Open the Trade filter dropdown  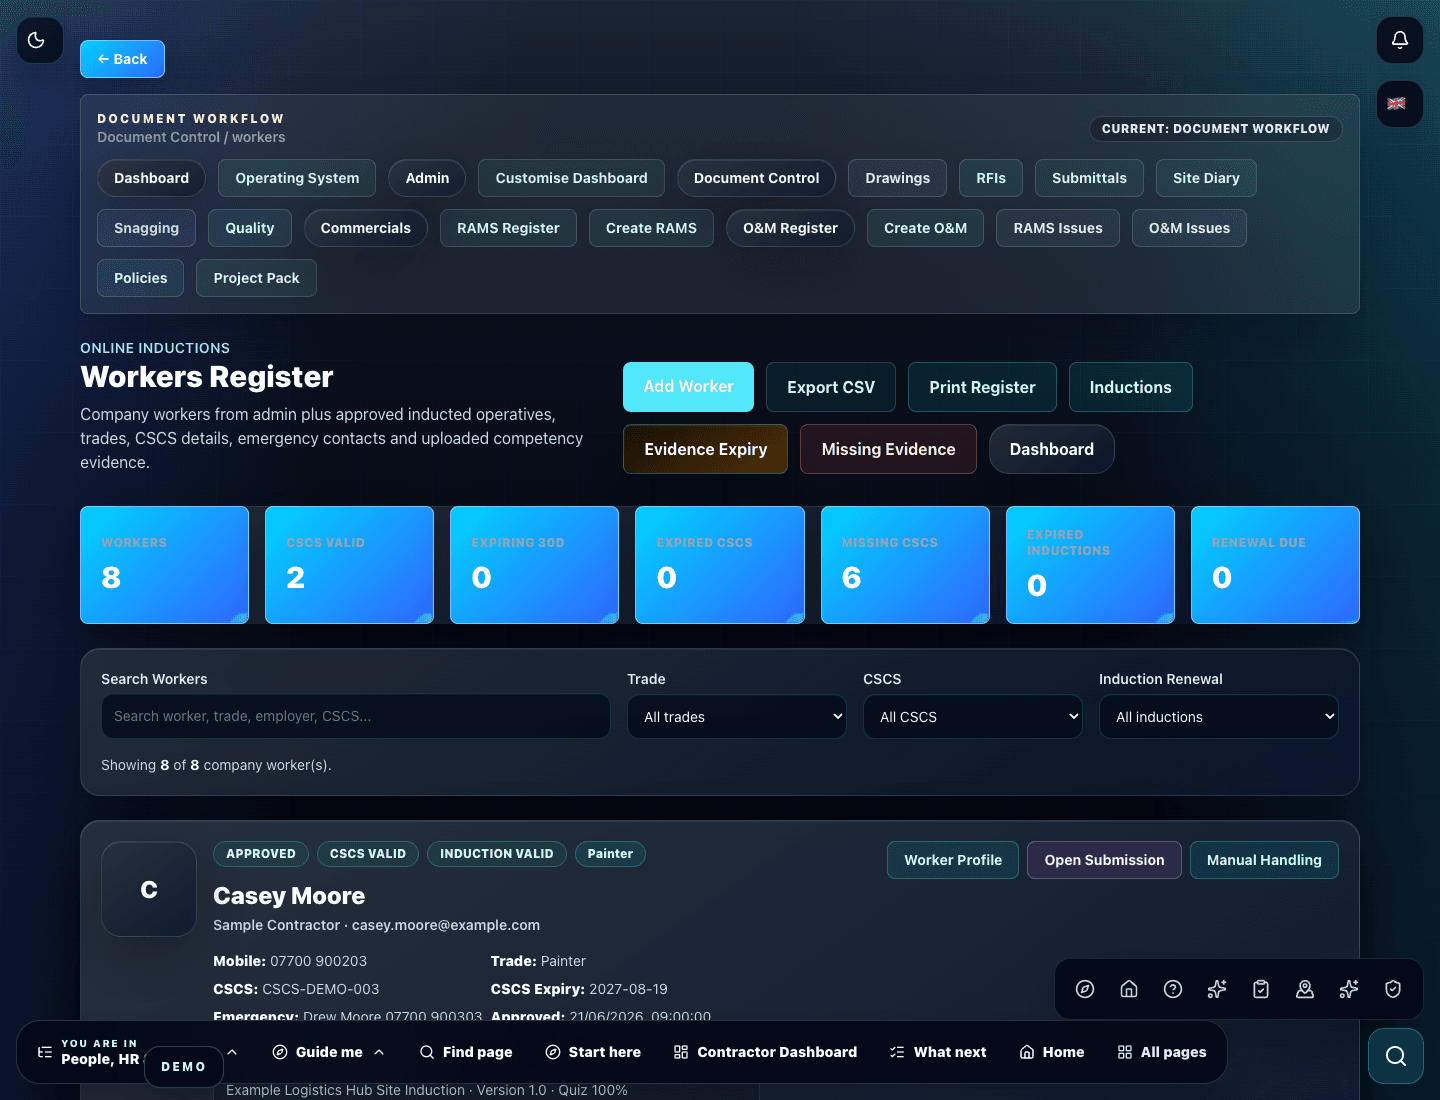tap(737, 717)
